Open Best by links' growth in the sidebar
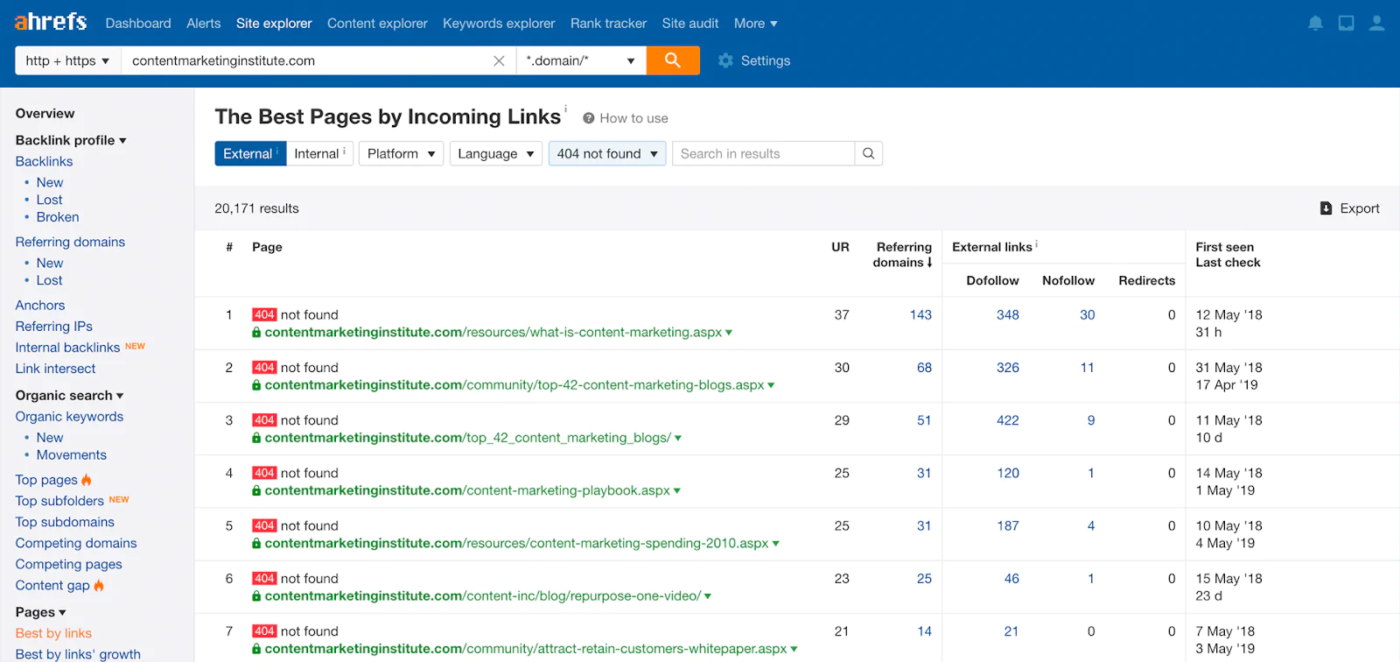This screenshot has width=1400, height=662. point(78,654)
